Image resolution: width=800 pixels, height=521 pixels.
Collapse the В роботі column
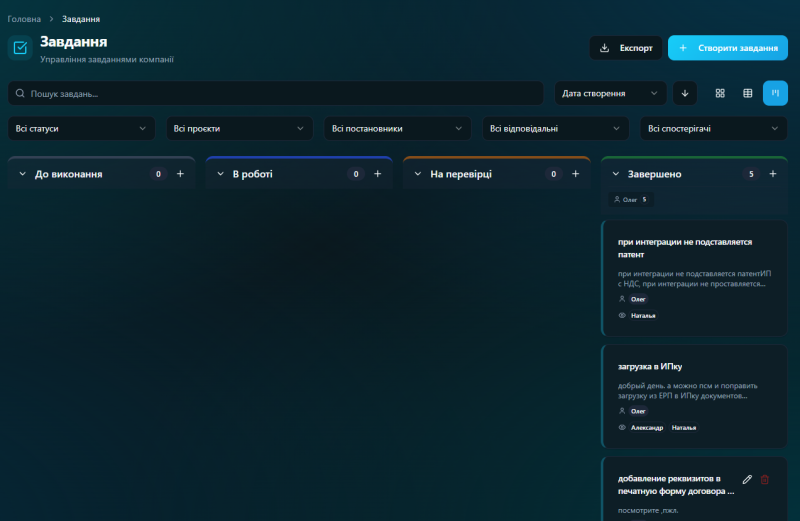pos(221,174)
